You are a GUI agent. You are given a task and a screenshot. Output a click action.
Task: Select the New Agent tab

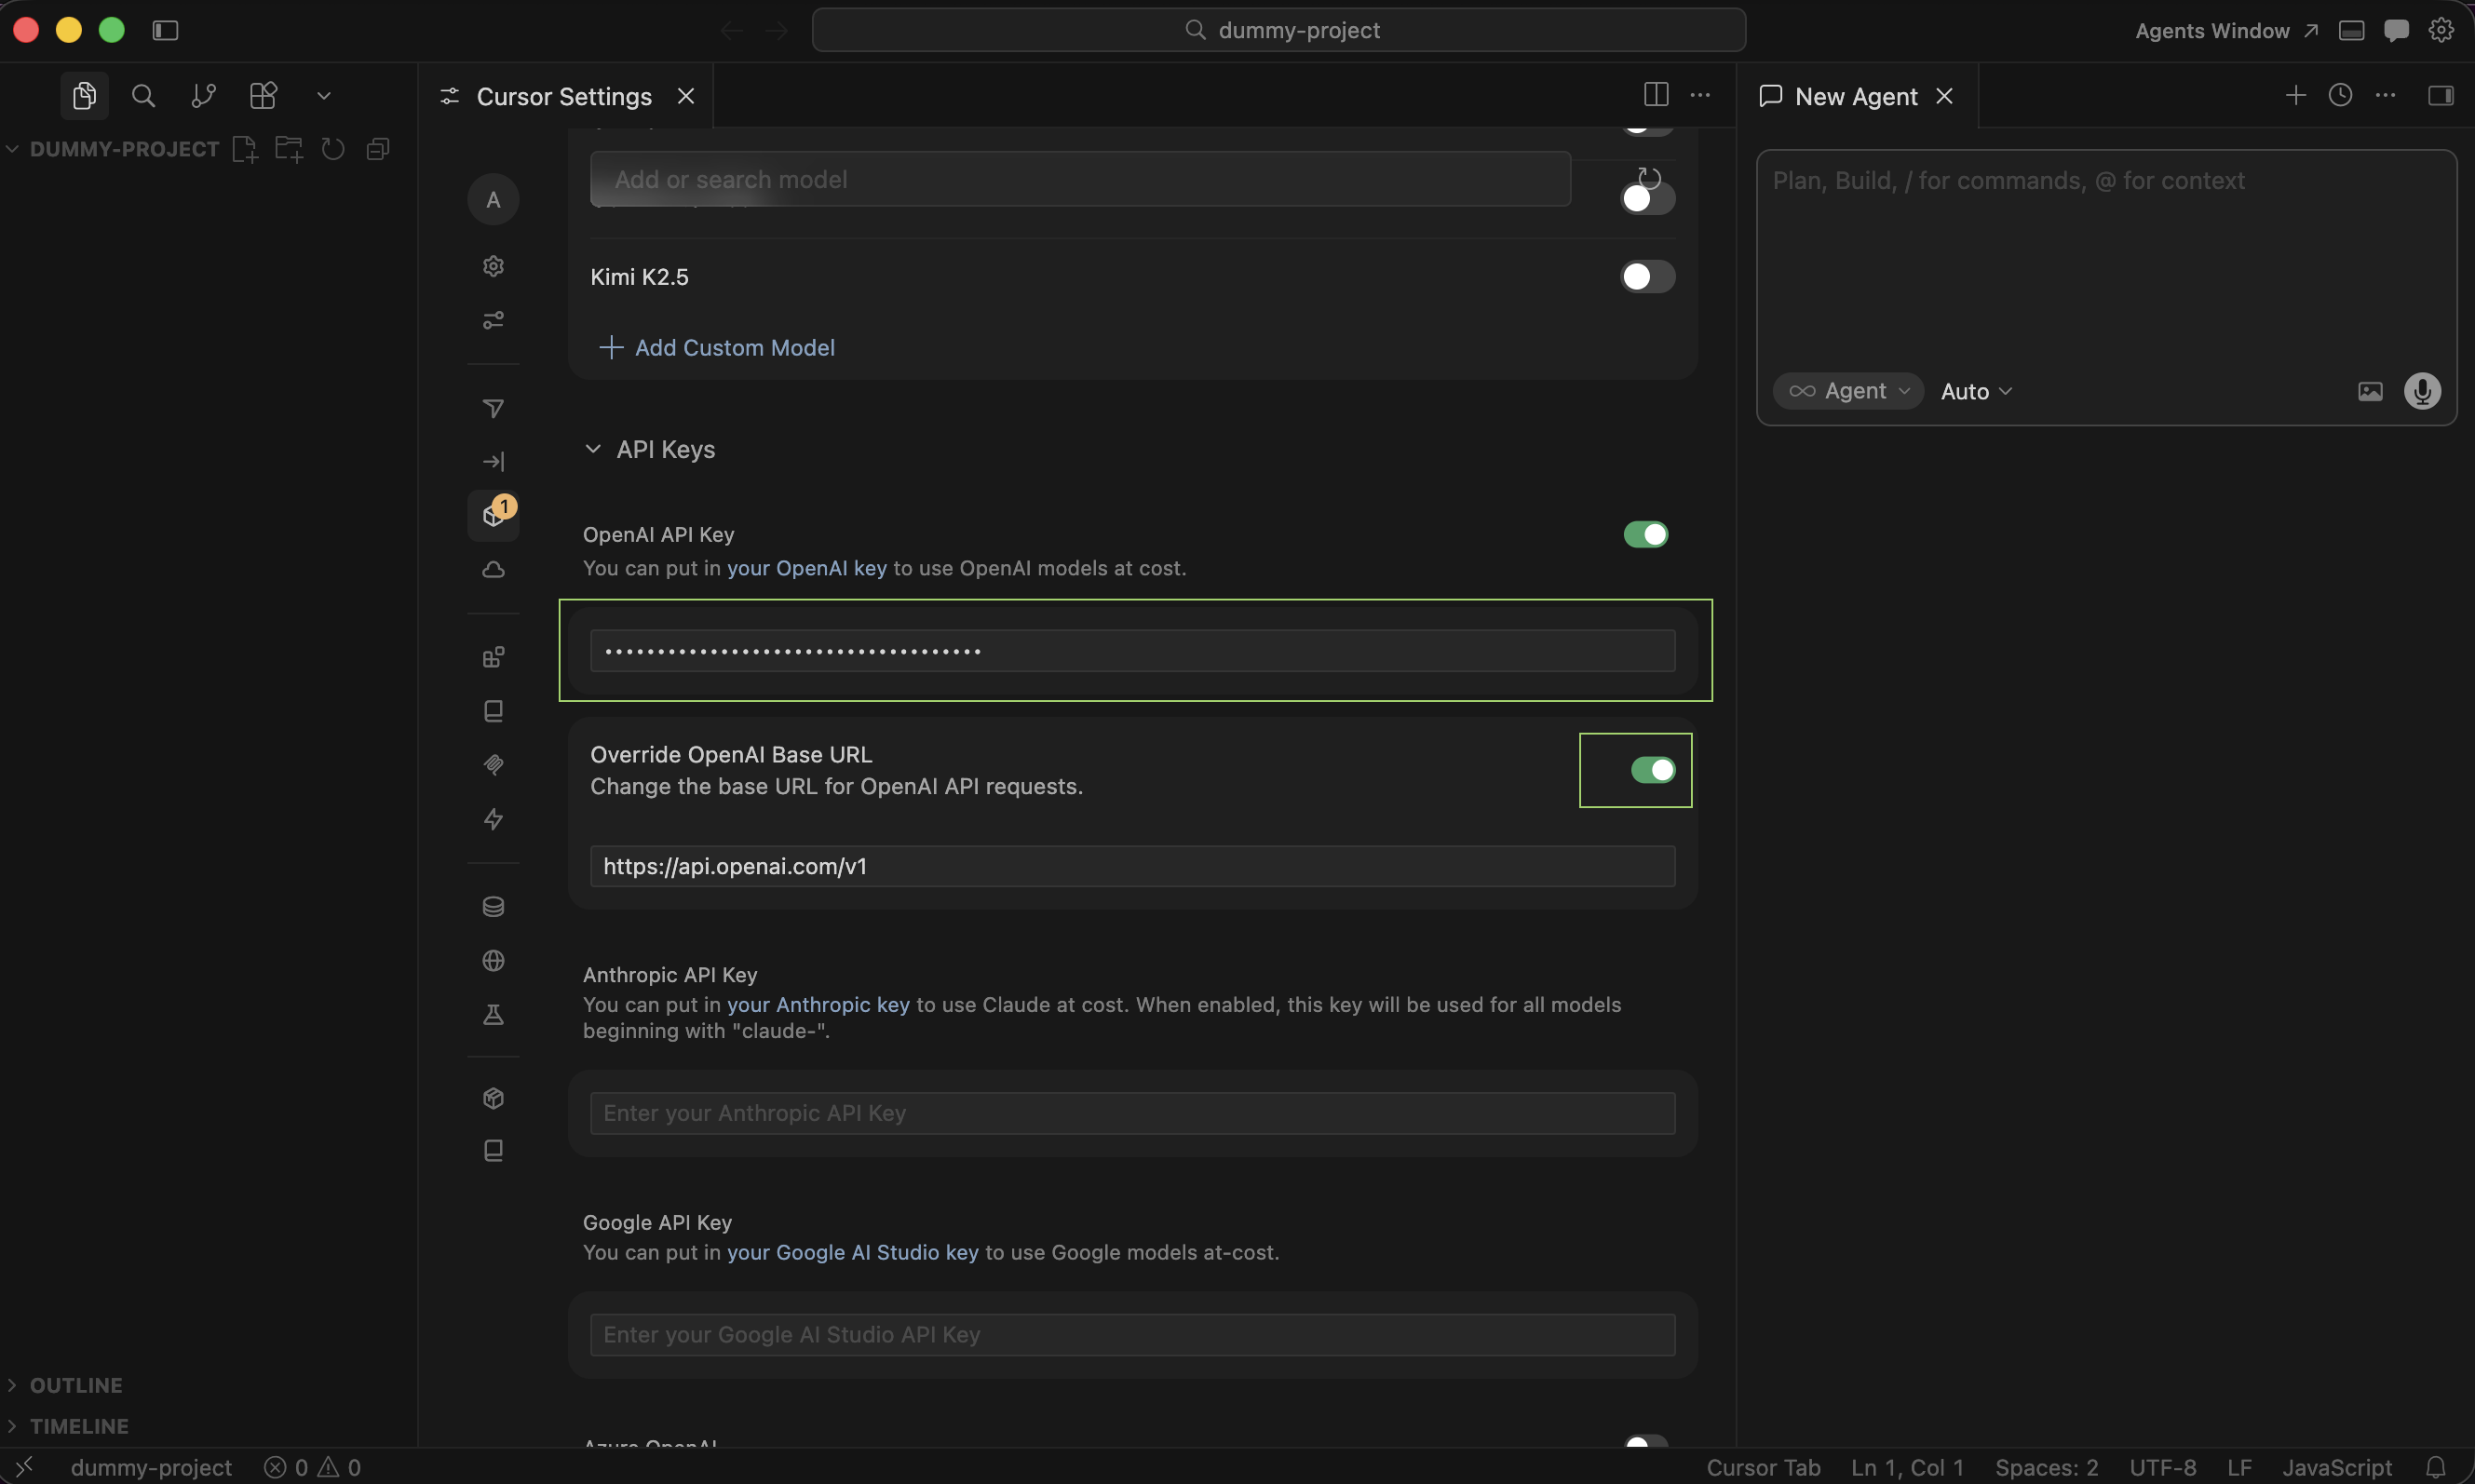pyautogui.click(x=1856, y=96)
